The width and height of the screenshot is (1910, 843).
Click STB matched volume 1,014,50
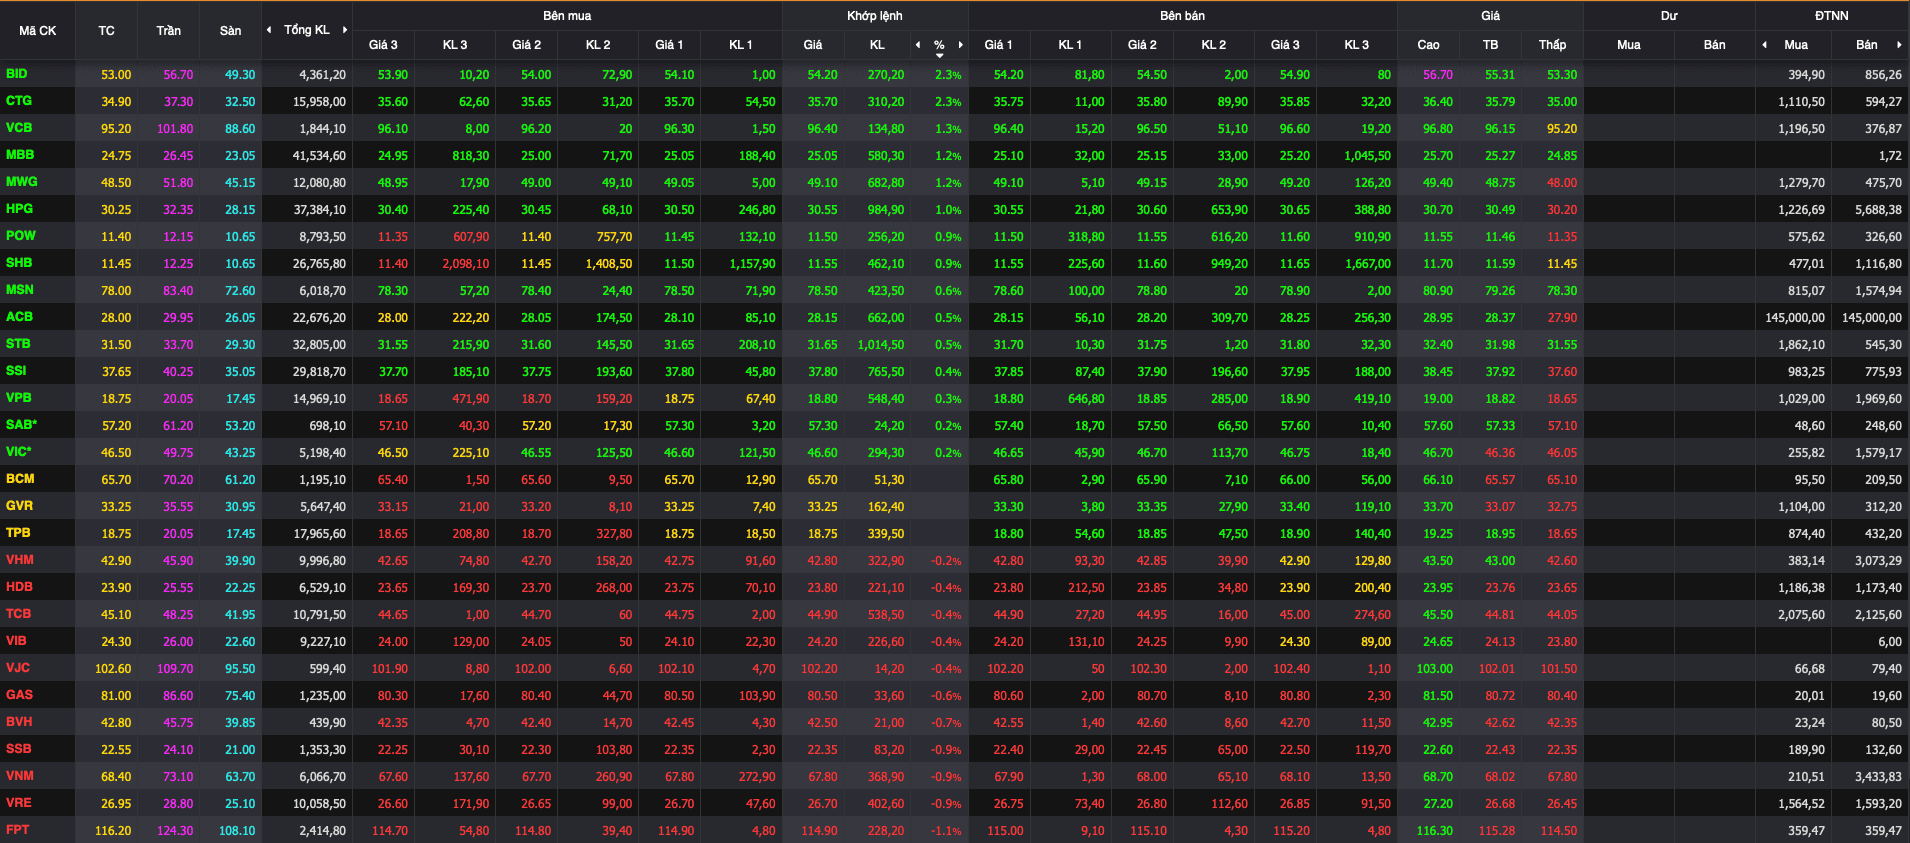pyautogui.click(x=881, y=345)
